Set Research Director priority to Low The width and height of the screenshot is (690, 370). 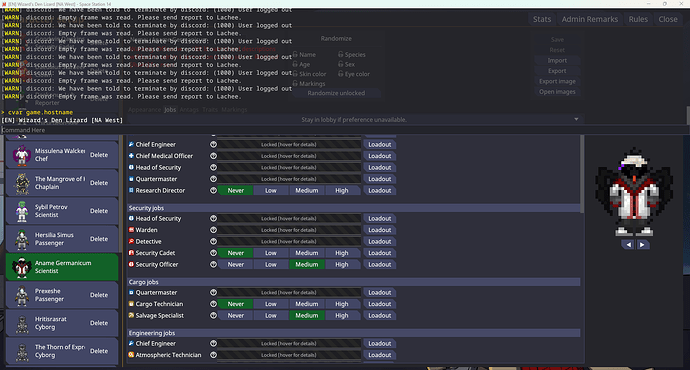[271, 190]
